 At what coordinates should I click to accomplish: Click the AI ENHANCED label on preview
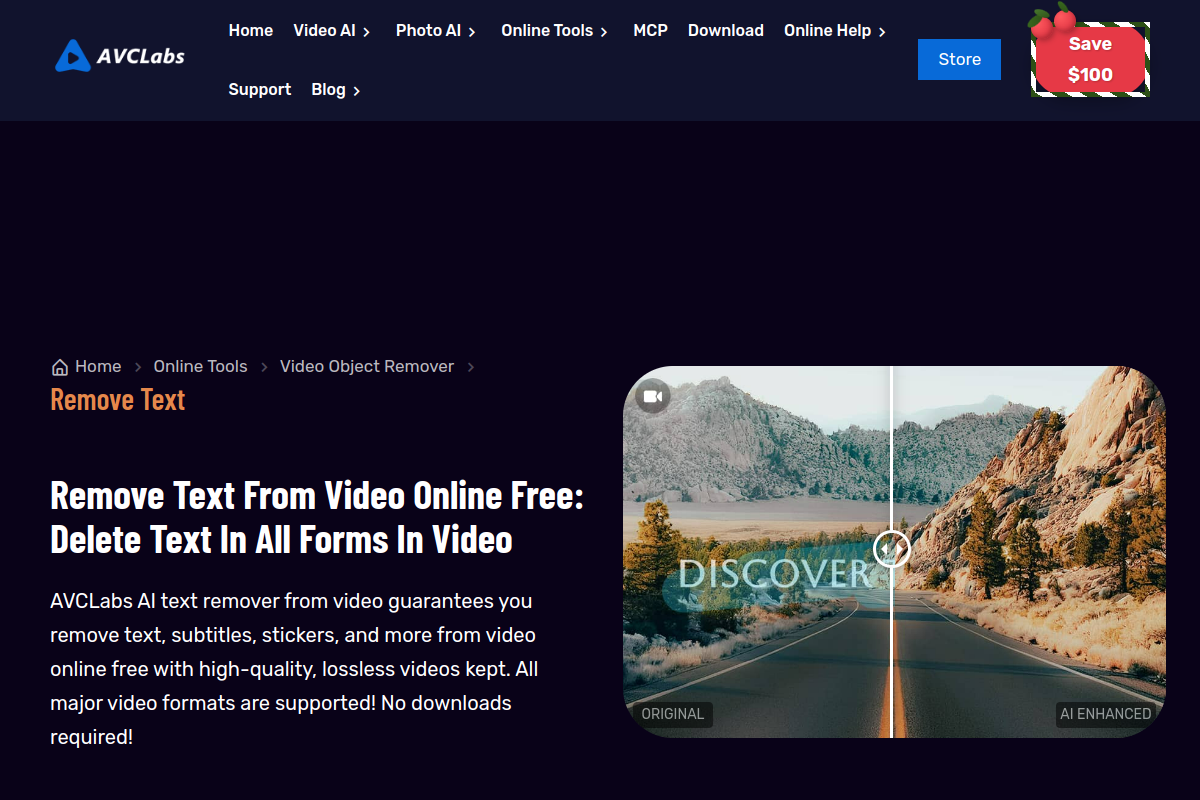point(1106,714)
